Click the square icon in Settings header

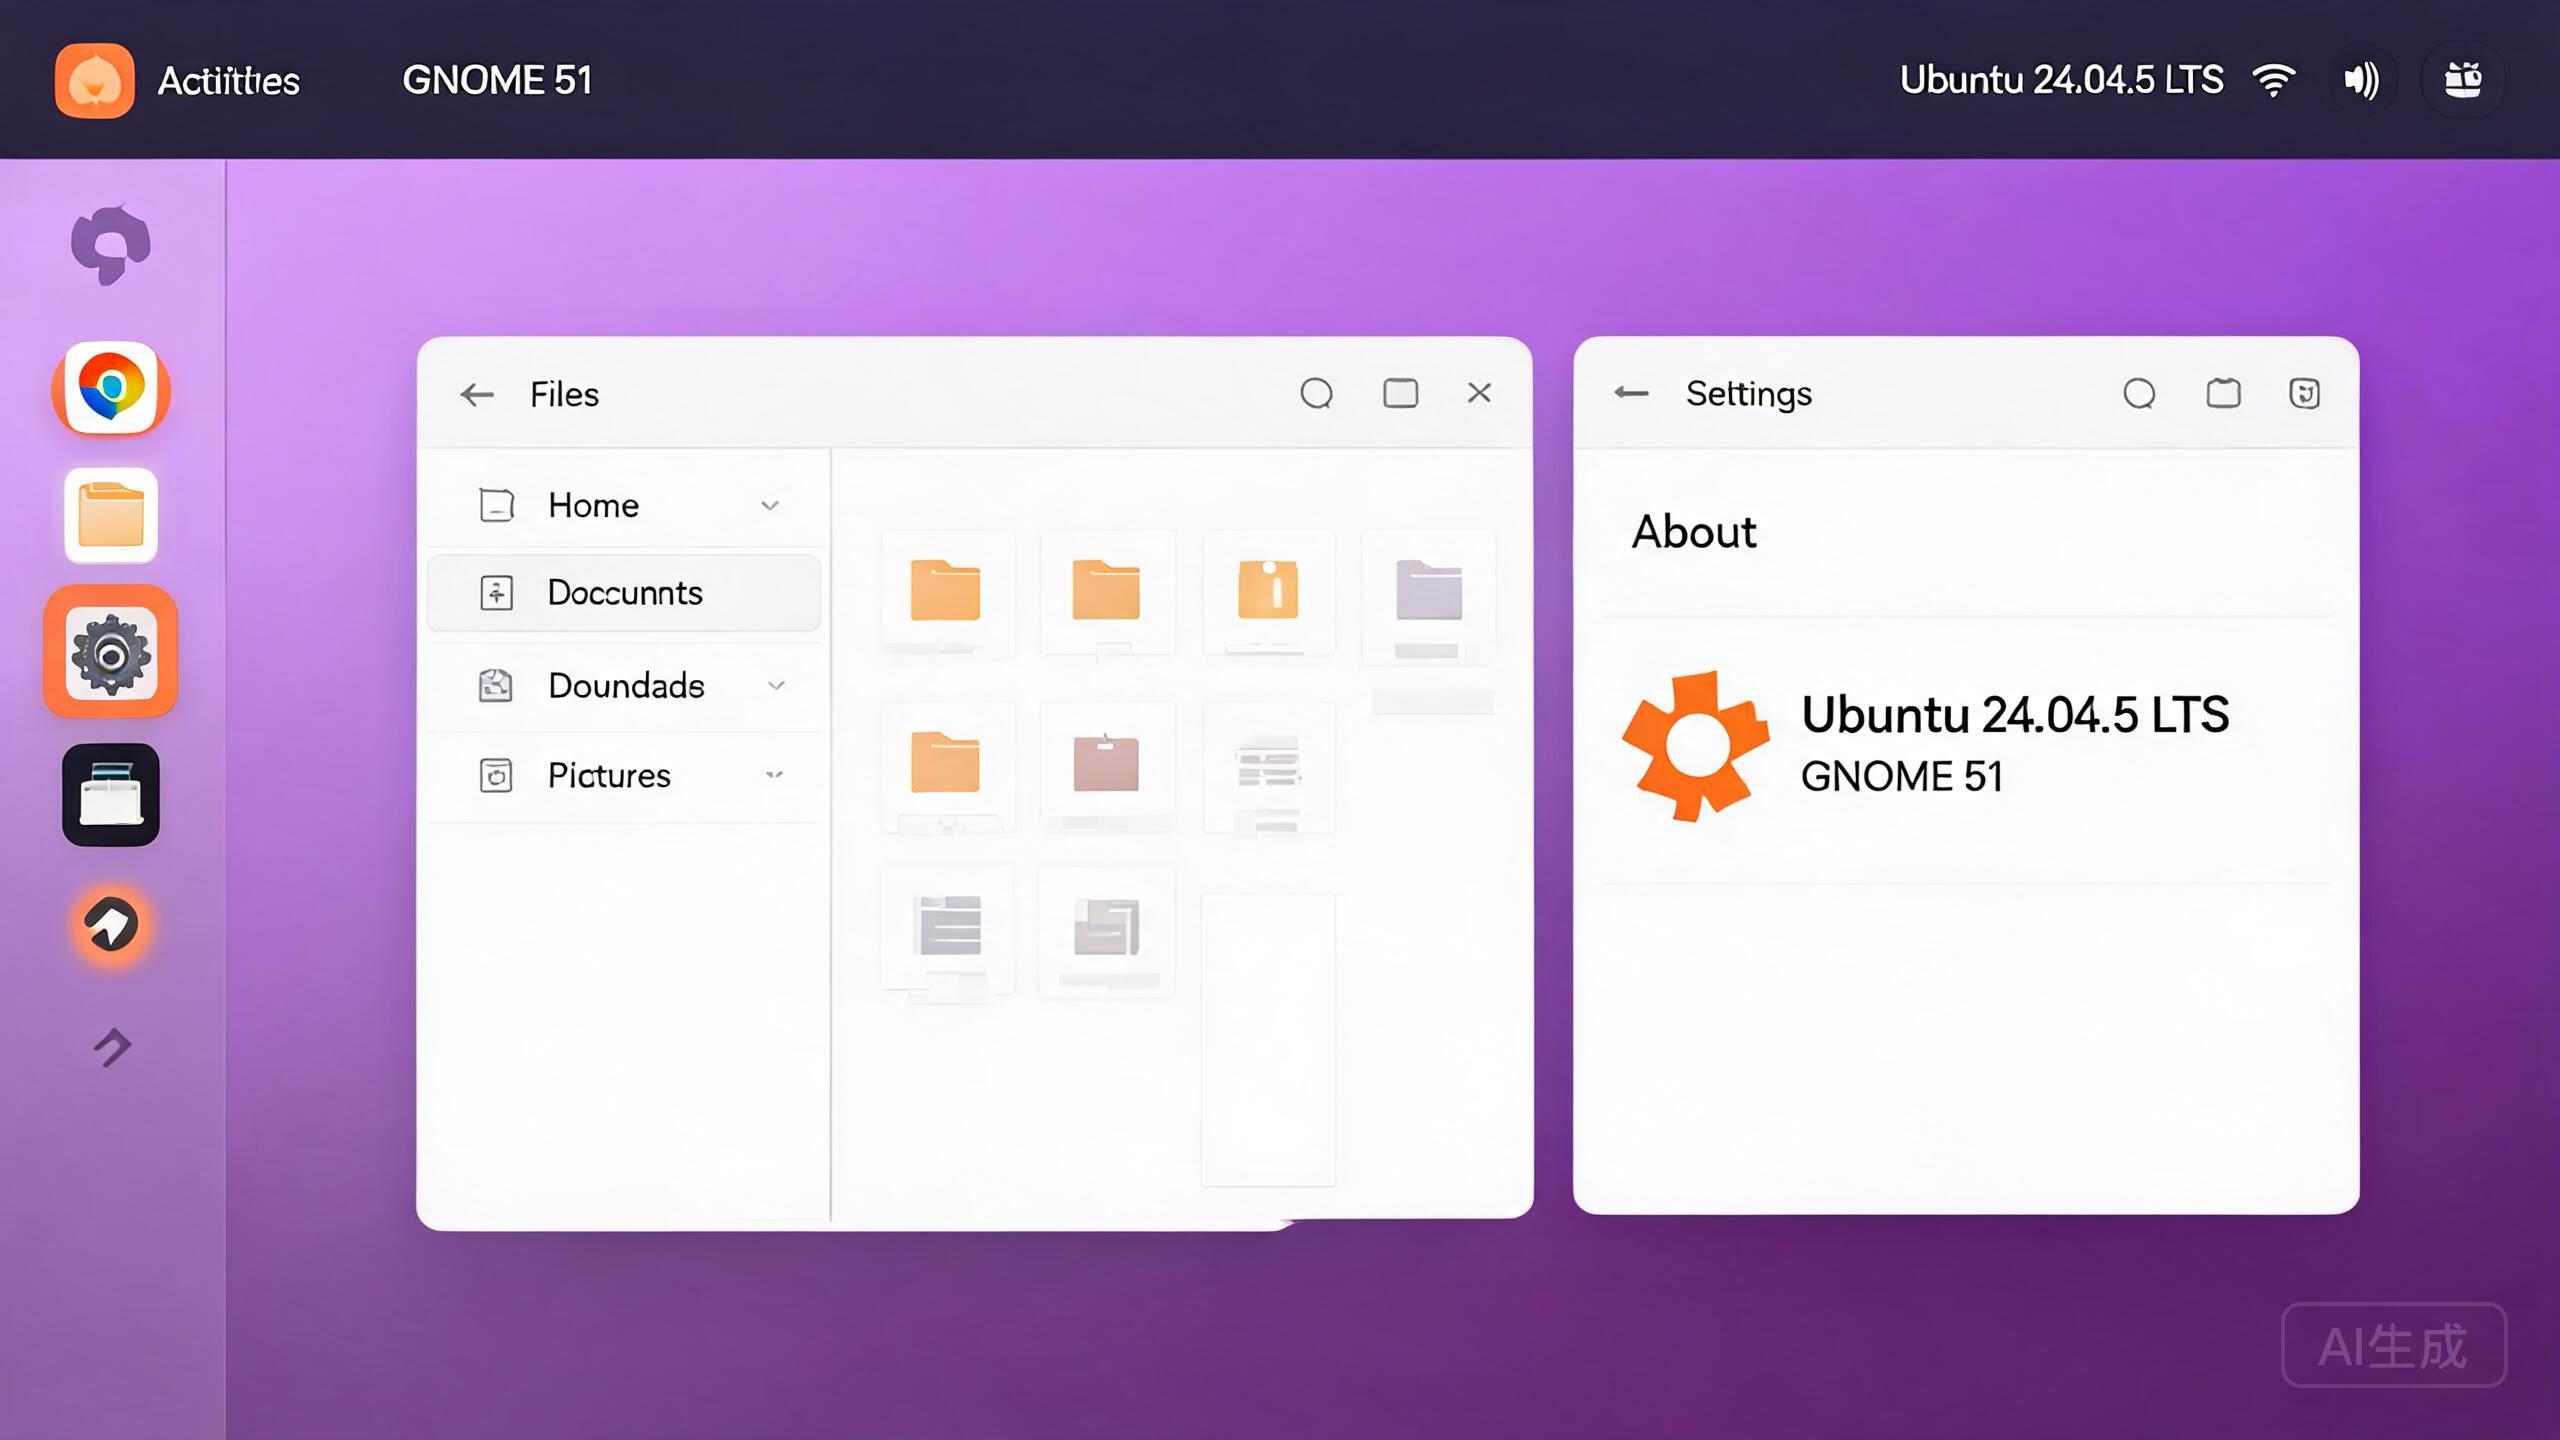(x=2223, y=393)
